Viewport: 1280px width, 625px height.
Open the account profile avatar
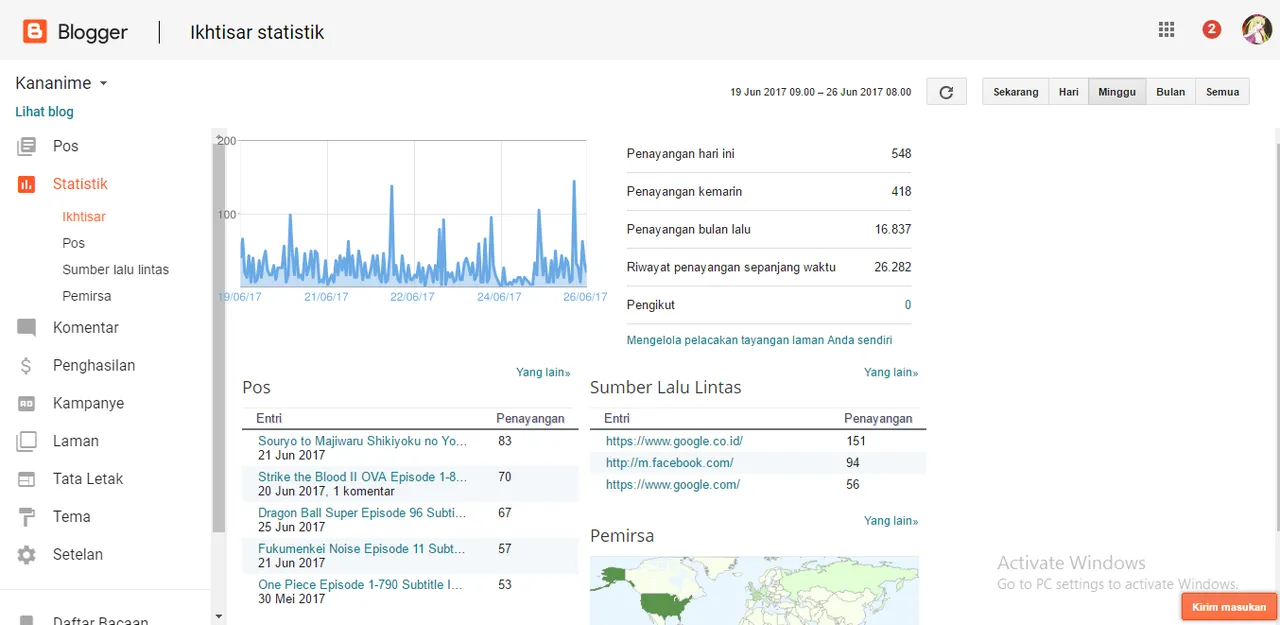coord(1256,30)
